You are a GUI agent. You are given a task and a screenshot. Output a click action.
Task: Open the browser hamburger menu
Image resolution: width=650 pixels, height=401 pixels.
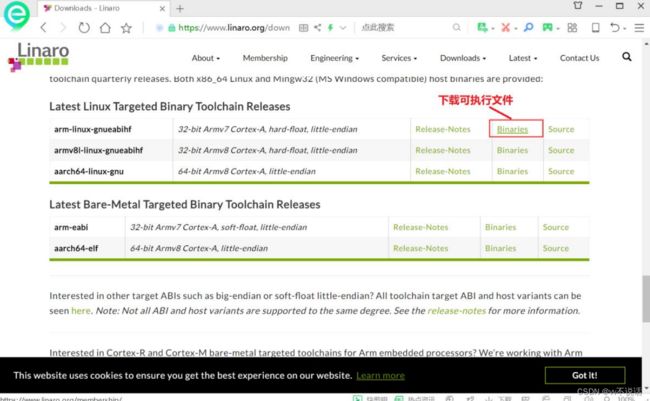coord(639,28)
